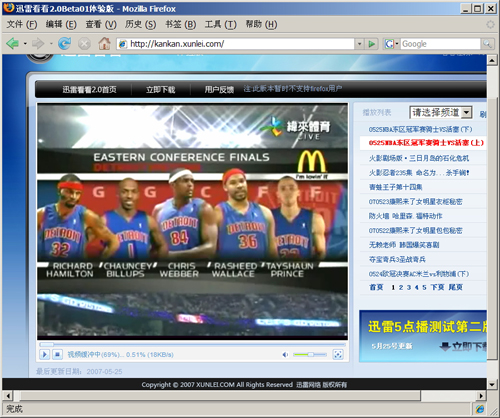500x418 pixels.
Task: Expand the 请选择频道 channel dropdown
Action: pos(441,112)
